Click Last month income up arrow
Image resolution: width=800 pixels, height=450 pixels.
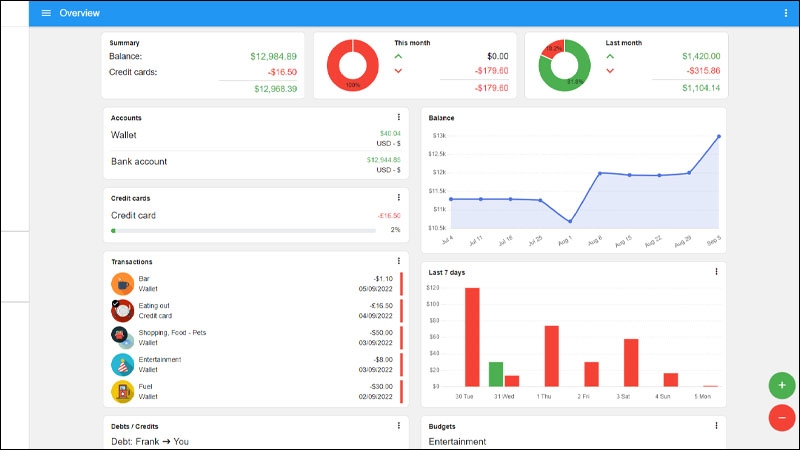(610, 57)
